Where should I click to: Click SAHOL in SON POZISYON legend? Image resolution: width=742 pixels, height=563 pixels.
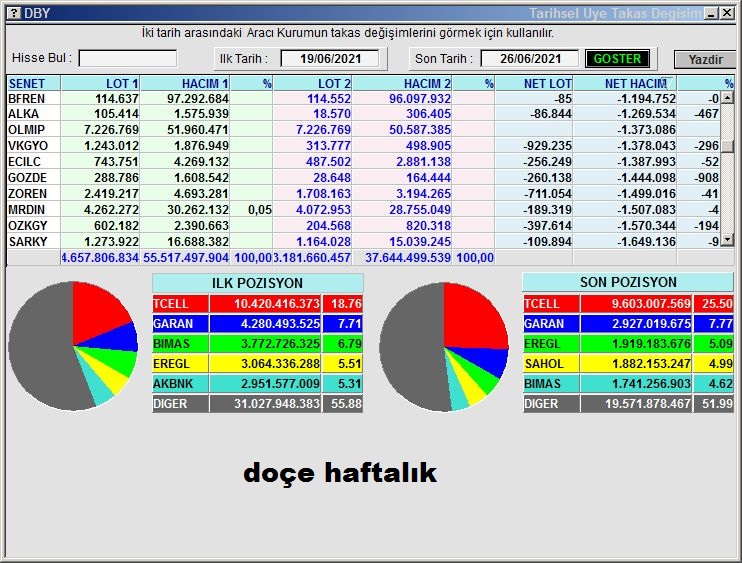[628, 363]
